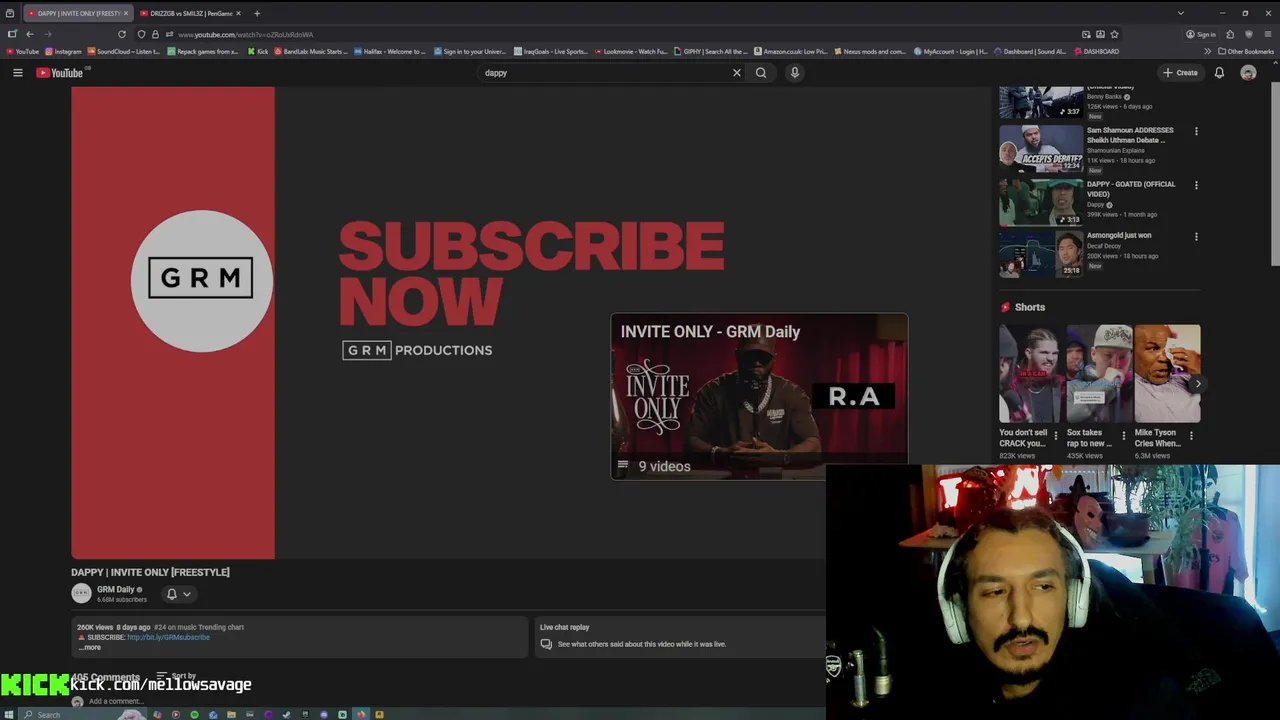Open the Sam Shamoun ADDRESSES video thumbnail
Screen dimensions: 1280x720
1041,148
